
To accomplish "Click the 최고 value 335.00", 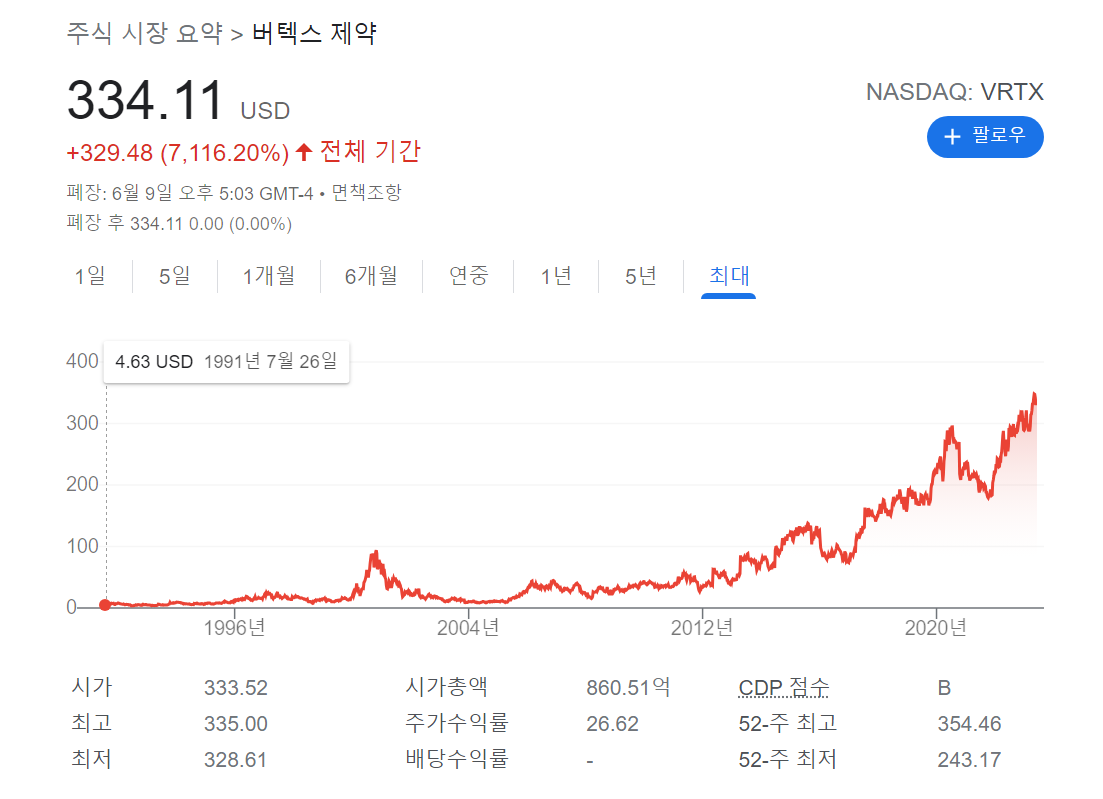I will coord(236,724).
